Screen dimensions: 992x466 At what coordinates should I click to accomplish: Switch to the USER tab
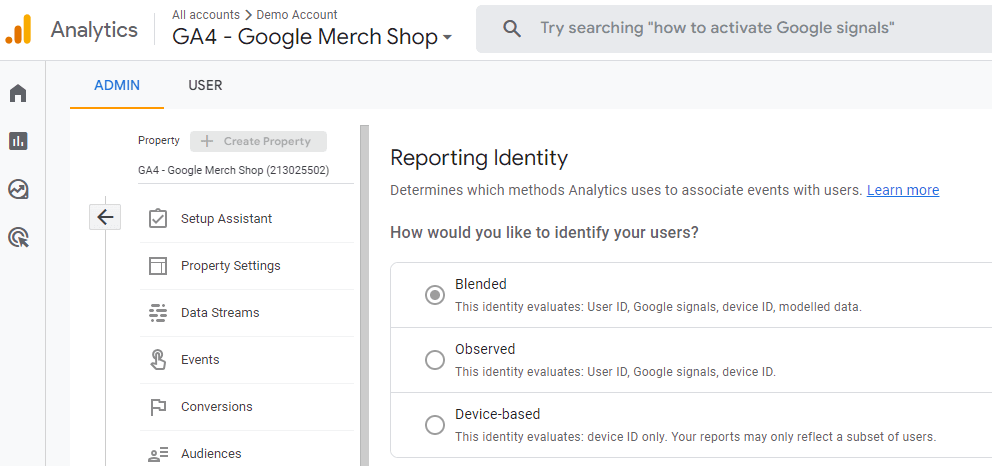point(205,85)
